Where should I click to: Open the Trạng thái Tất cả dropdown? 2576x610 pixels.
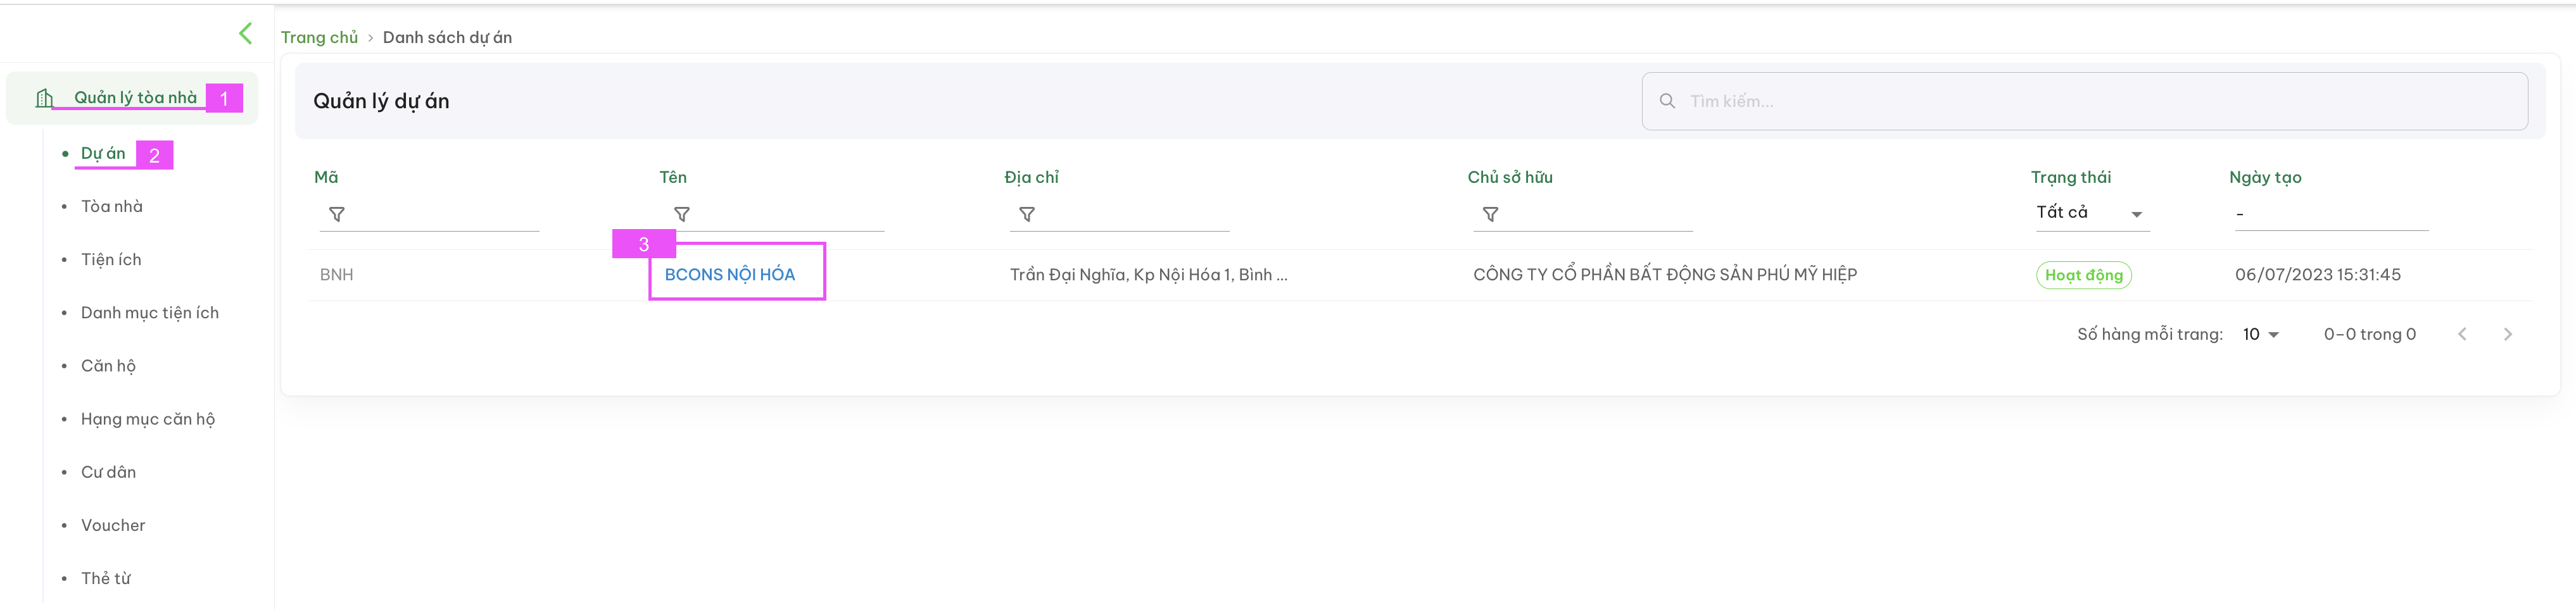2091,213
